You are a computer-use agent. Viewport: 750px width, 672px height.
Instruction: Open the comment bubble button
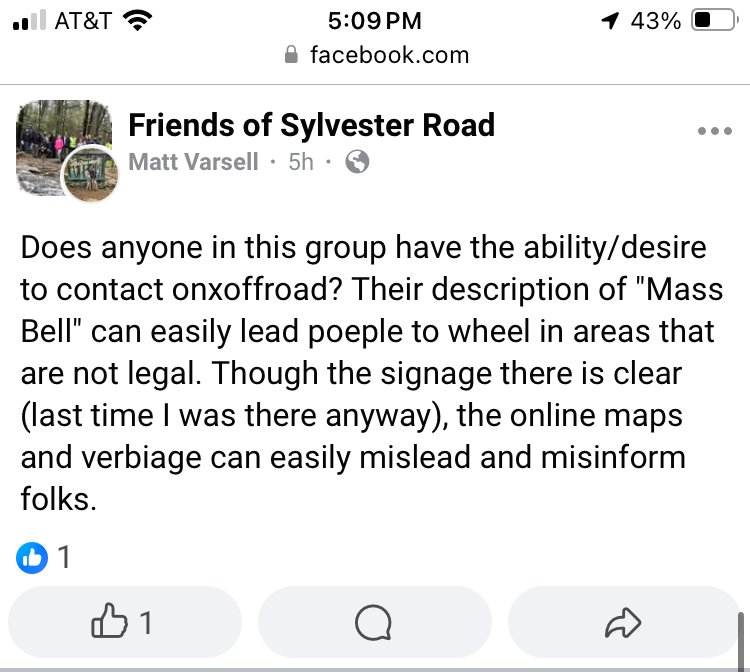375,621
